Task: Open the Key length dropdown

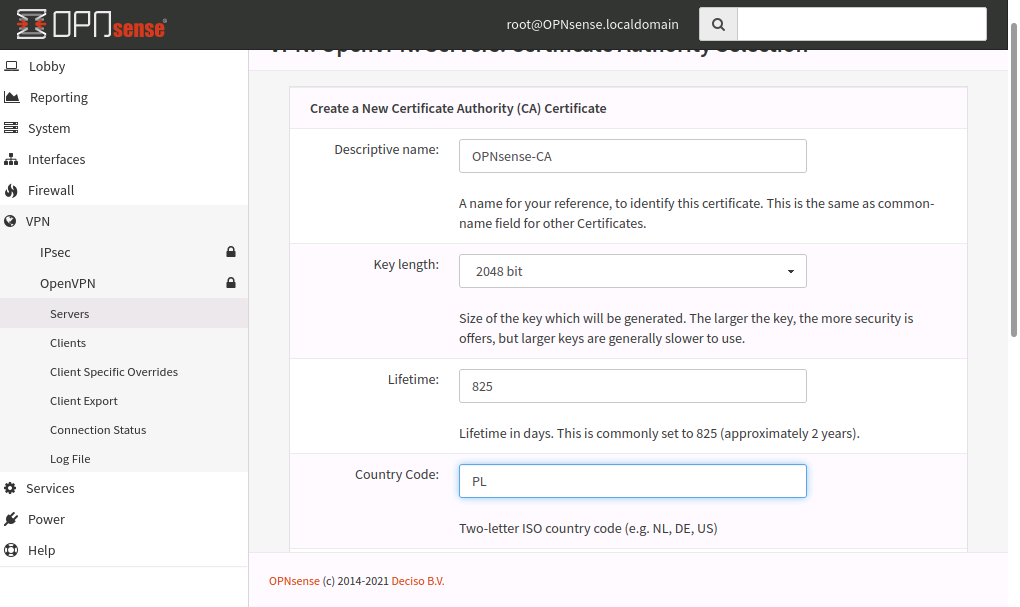Action: pyautogui.click(x=632, y=271)
